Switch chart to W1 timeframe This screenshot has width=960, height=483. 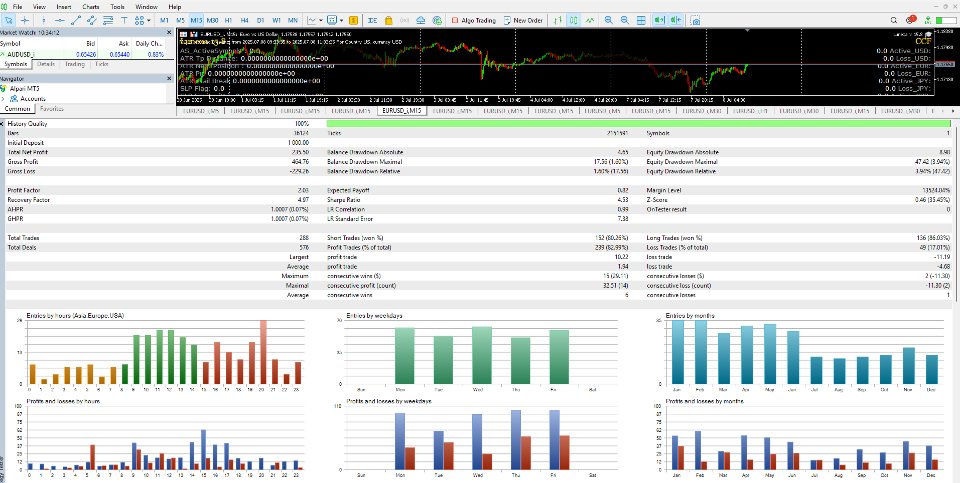click(x=277, y=20)
